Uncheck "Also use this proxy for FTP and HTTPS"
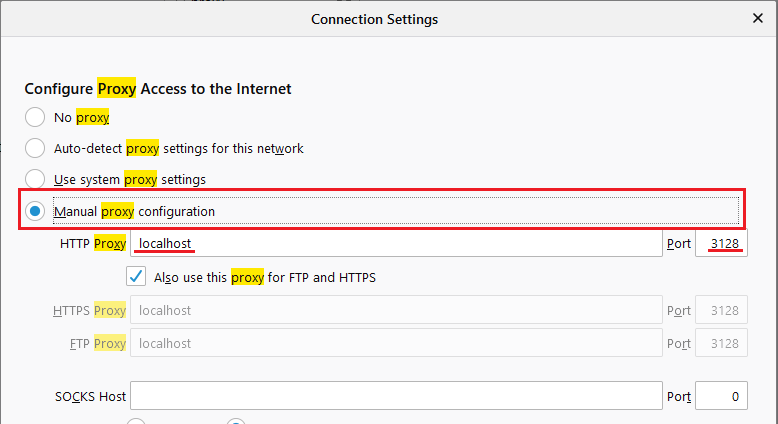The width and height of the screenshot is (778, 424). coord(136,277)
